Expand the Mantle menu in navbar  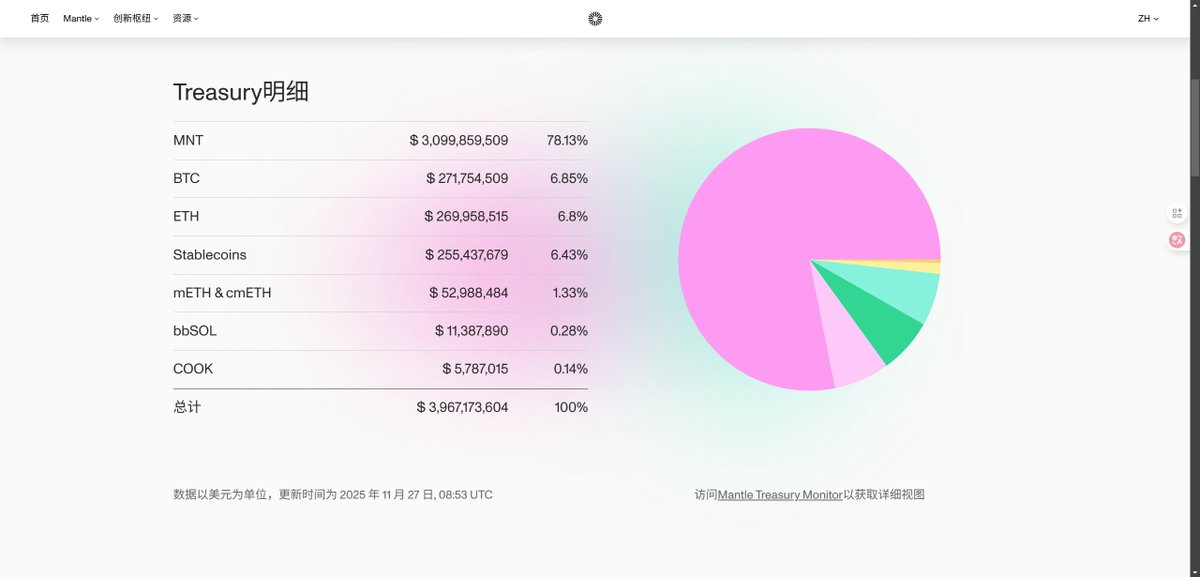coord(81,18)
